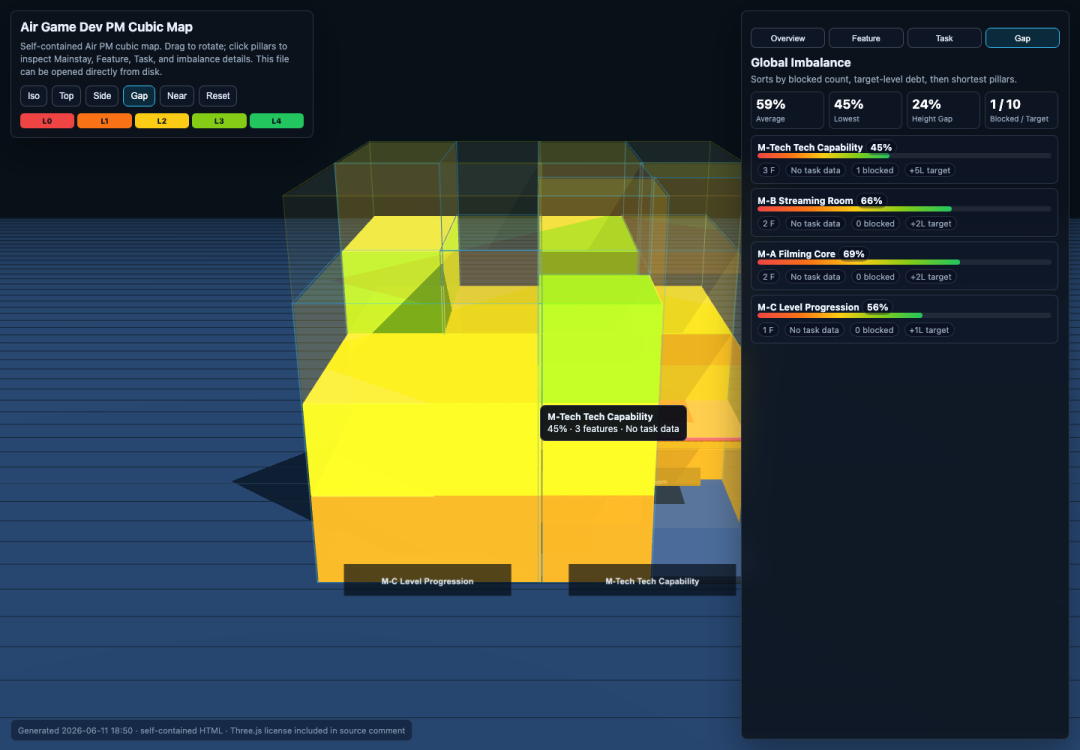Select the M-B Streaming Room card
Screen dimensions: 1080x750
(x=904, y=212)
